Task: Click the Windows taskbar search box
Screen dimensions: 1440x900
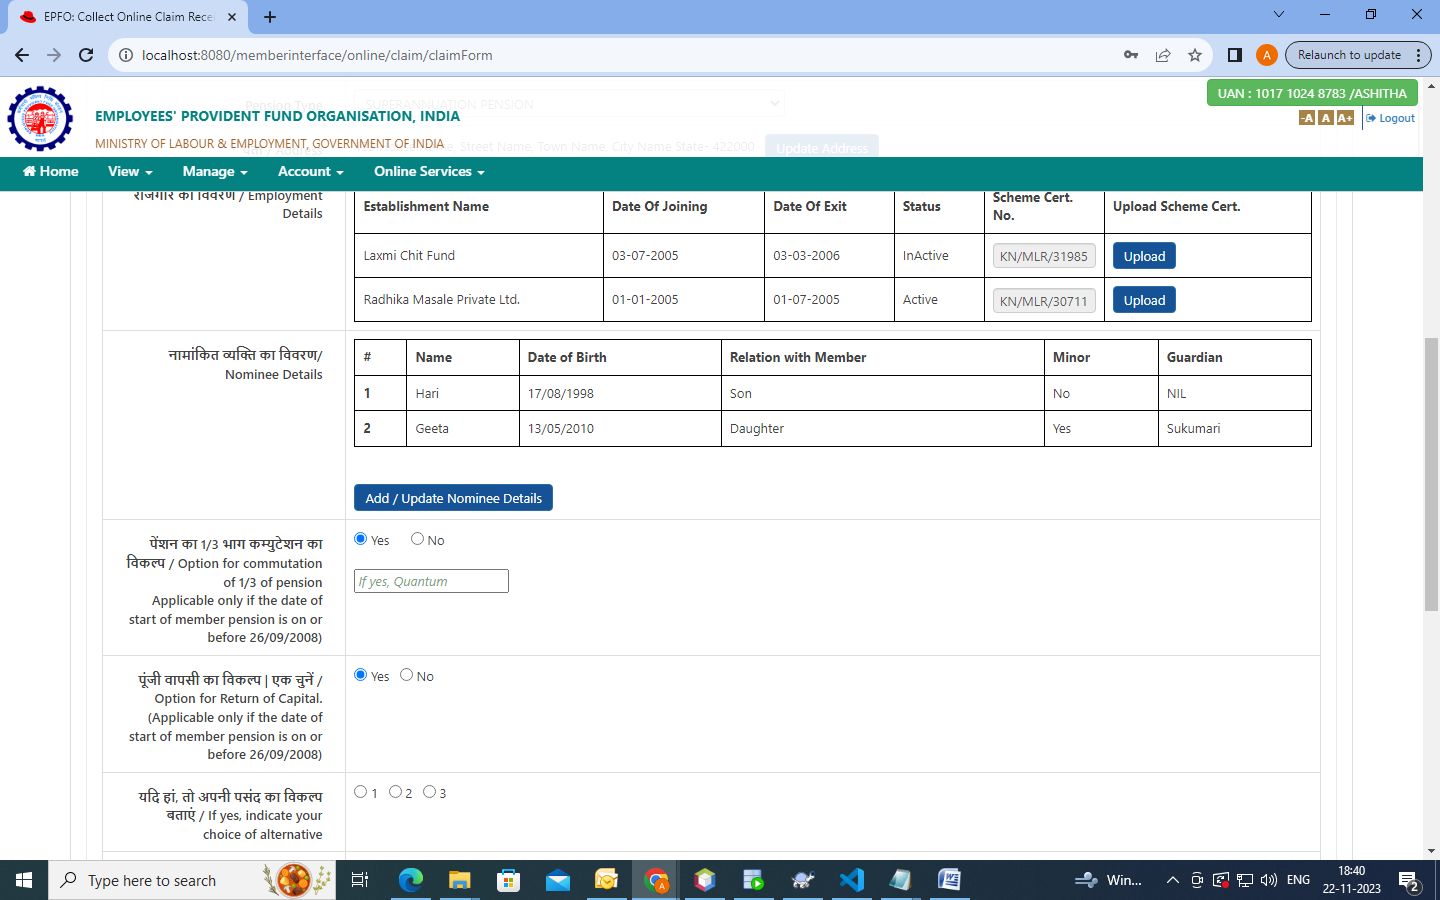Action: (191, 880)
